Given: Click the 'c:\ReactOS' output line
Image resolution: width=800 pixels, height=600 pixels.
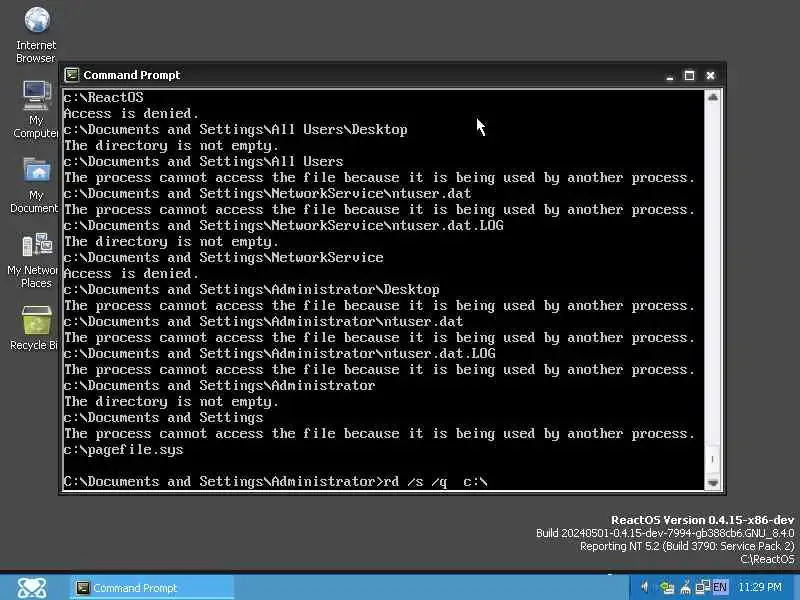Looking at the screenshot, I should 104,97.
